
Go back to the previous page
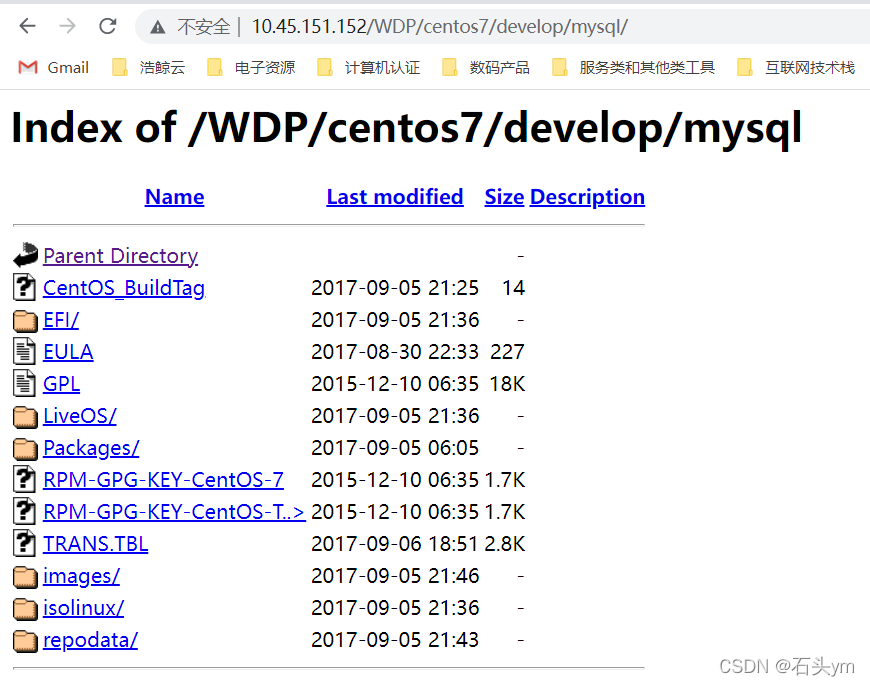tap(27, 26)
